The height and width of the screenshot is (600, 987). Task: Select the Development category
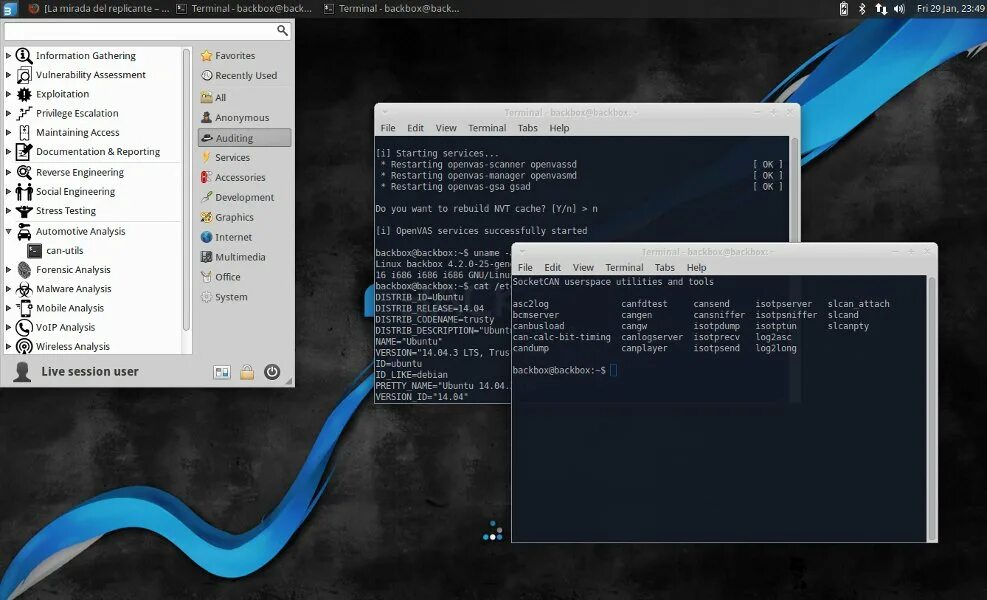[244, 197]
